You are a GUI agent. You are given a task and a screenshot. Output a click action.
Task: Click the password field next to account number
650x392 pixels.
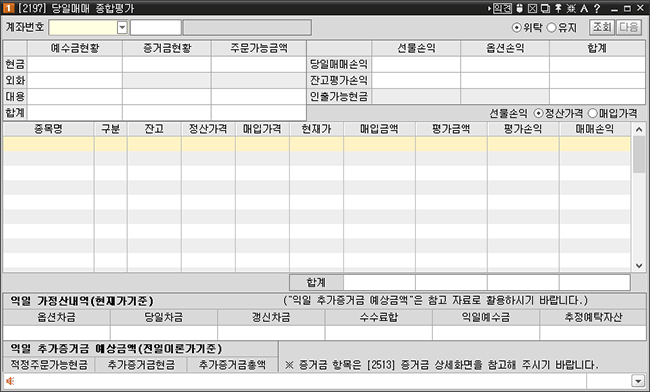[155, 28]
